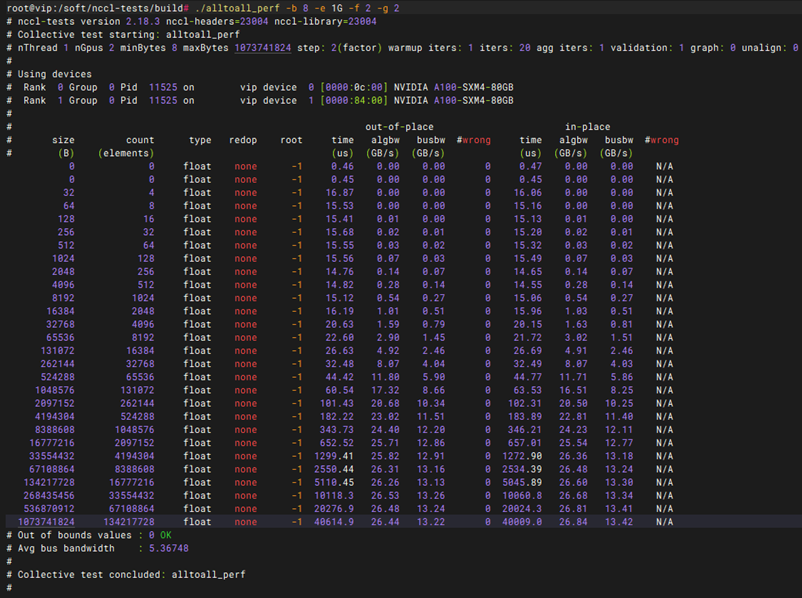Click the 'out-of-place' column group header

[x=399, y=127]
